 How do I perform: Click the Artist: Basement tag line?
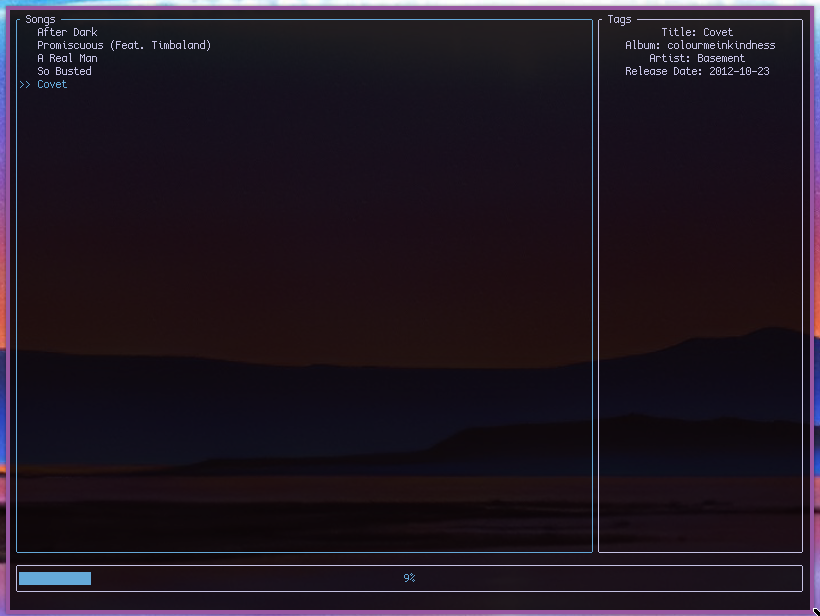[697, 59]
